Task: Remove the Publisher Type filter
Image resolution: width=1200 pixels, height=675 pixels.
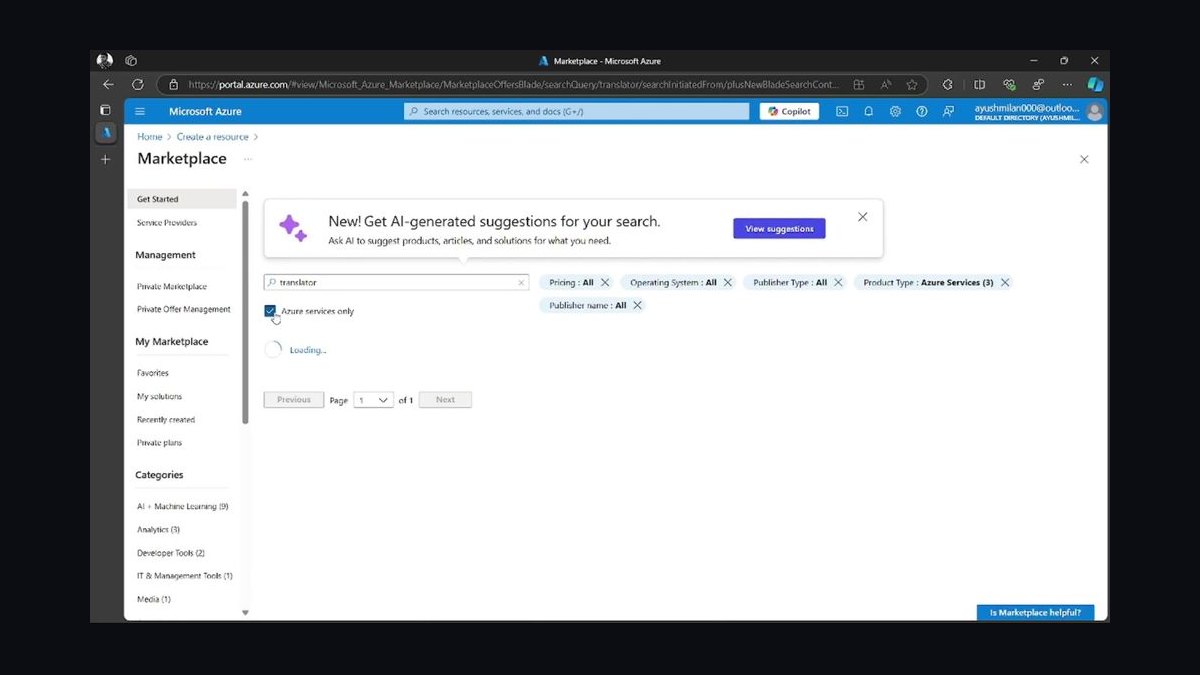Action: click(x=838, y=283)
